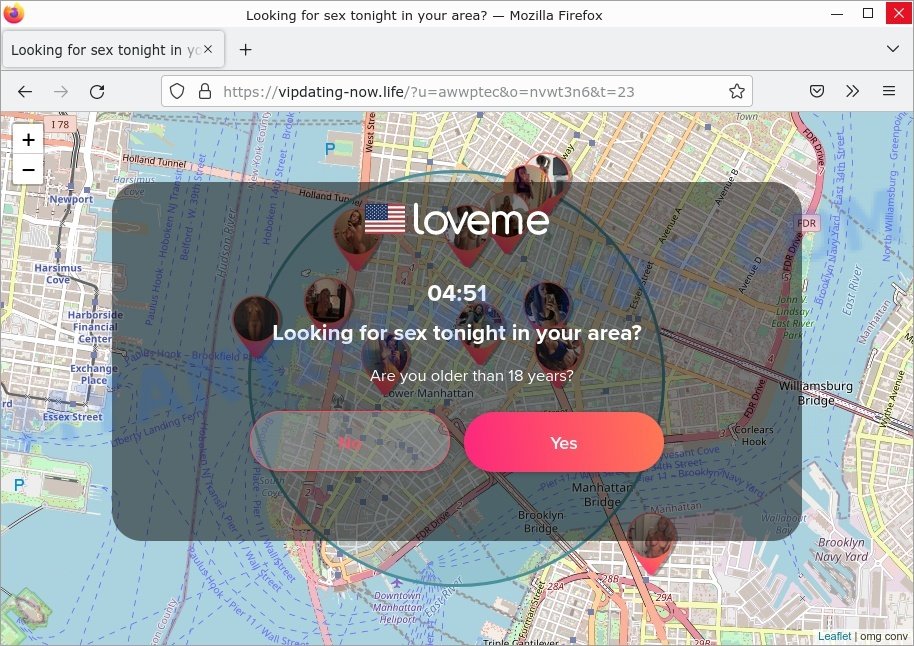Click the 'Are you older than 18 years?' text
The width and height of the screenshot is (914, 646).
(x=472, y=375)
